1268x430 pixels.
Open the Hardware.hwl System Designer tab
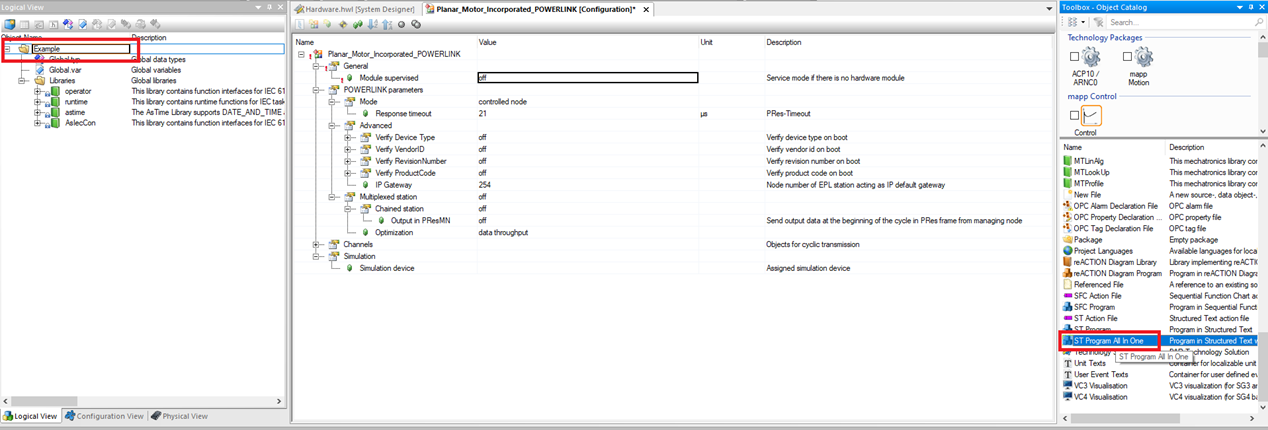pyautogui.click(x=355, y=9)
